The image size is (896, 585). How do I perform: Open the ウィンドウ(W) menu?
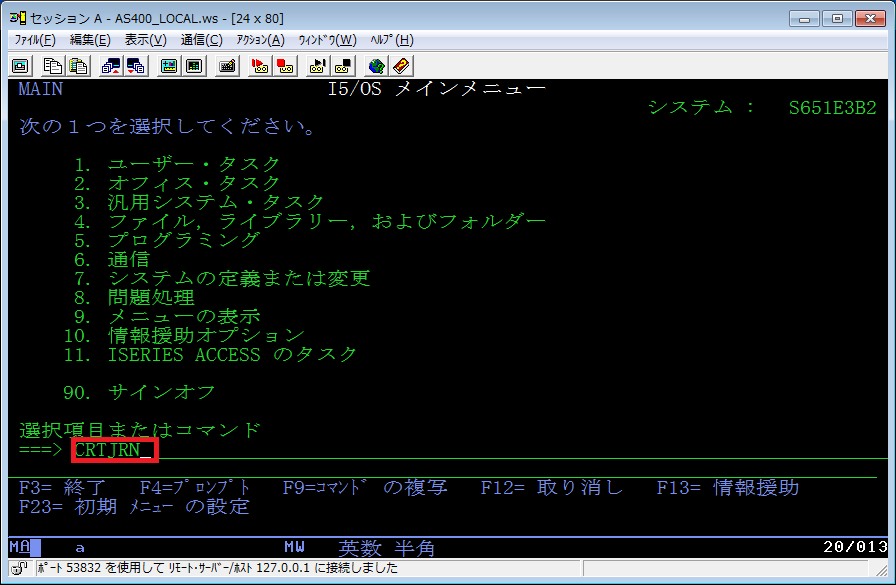tap(327, 40)
